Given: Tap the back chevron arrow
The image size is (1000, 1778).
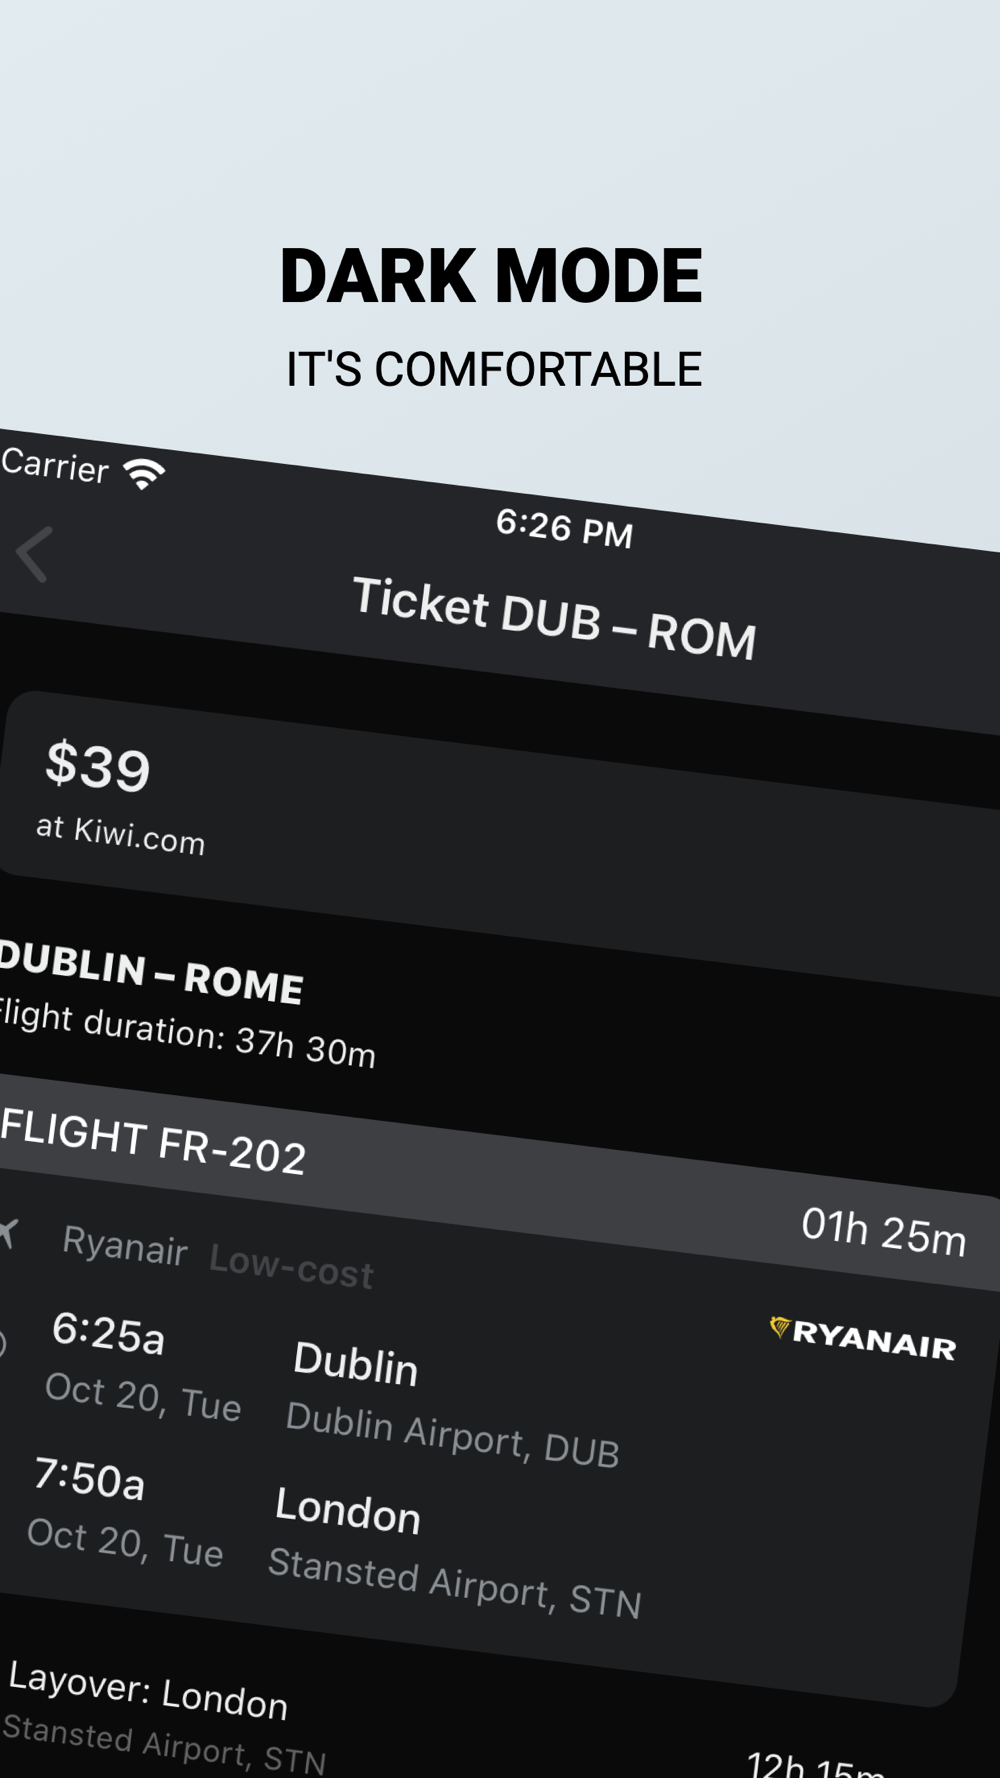Looking at the screenshot, I should (33, 553).
